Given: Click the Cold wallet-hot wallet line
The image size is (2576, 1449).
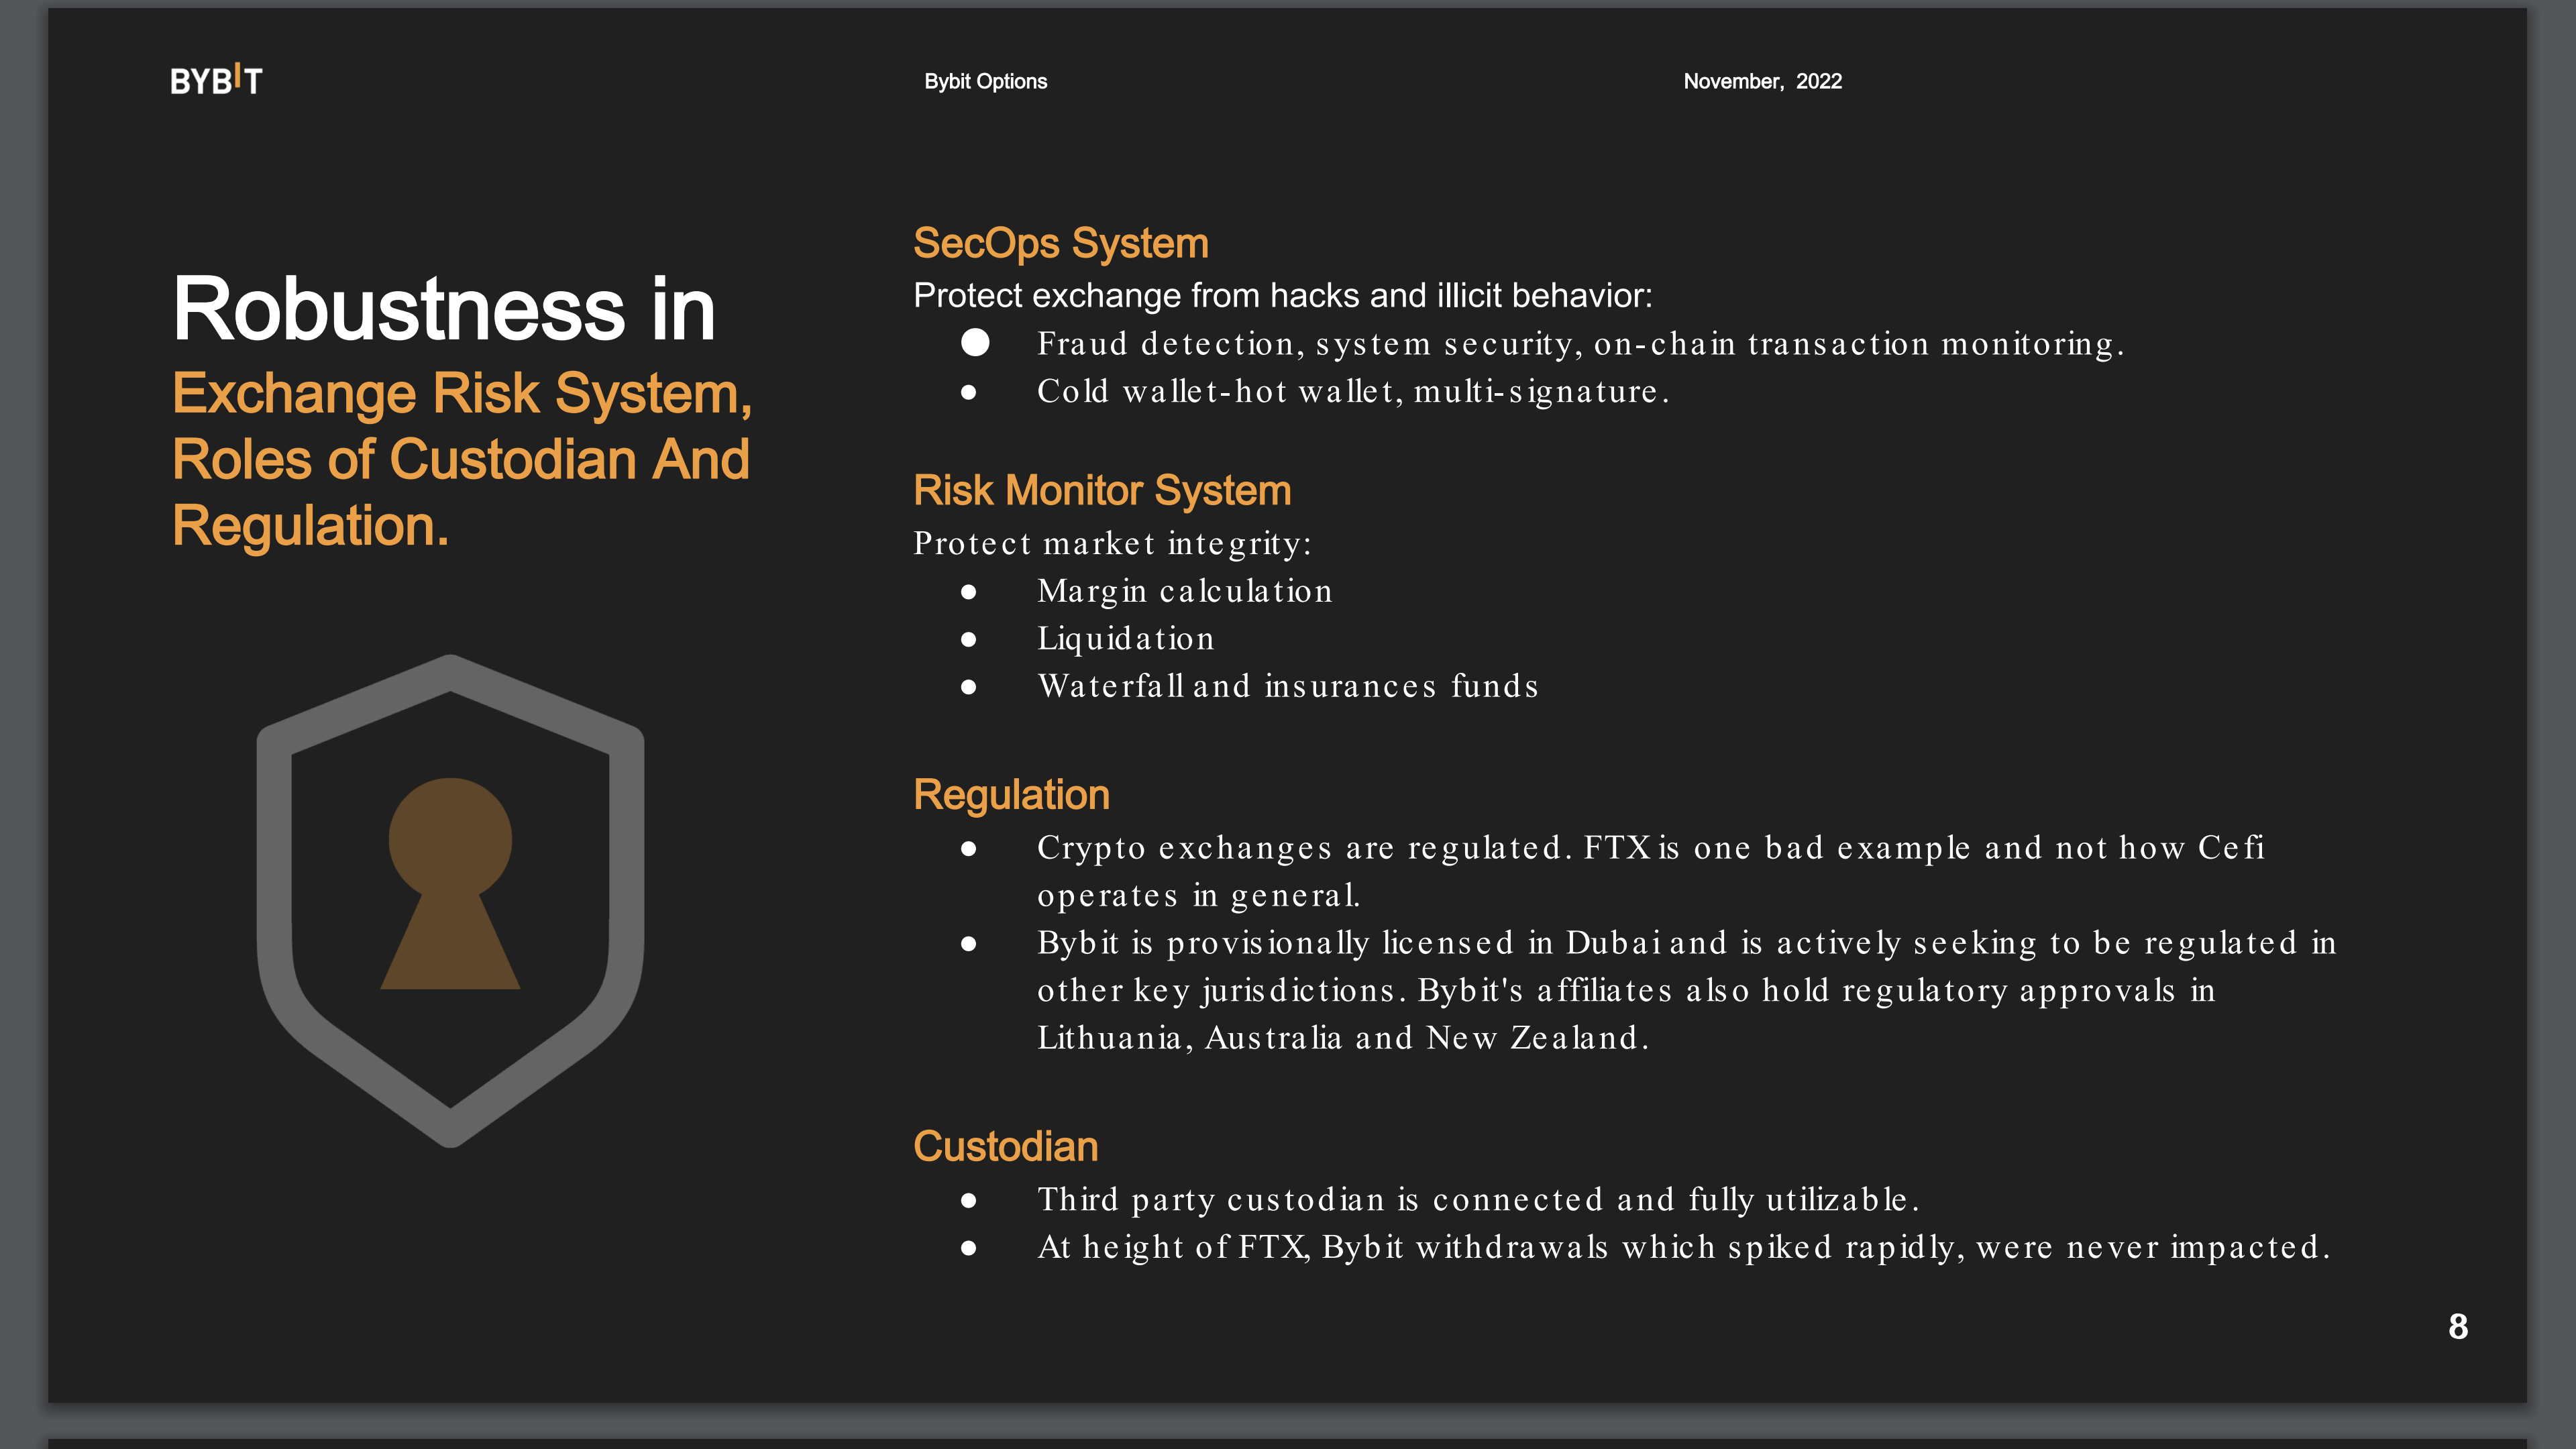Looking at the screenshot, I should [x=1353, y=391].
